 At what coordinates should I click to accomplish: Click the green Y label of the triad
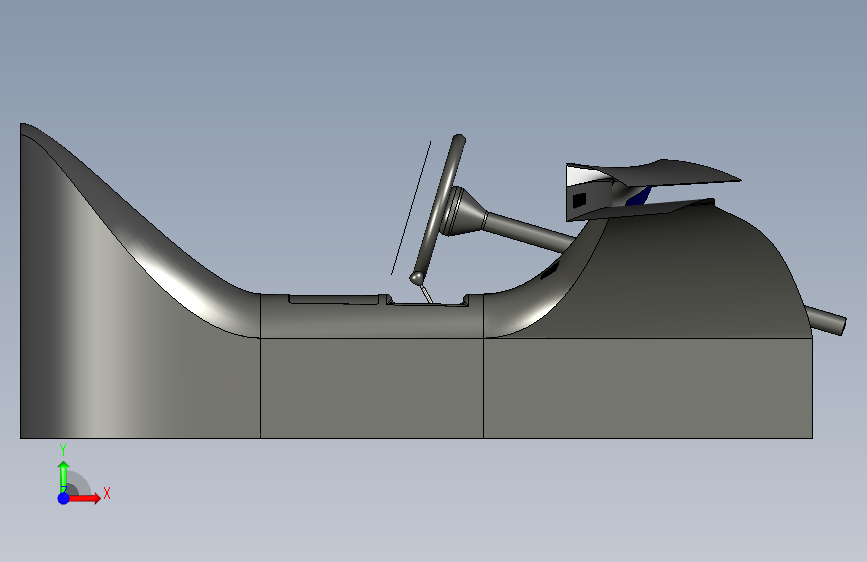click(63, 450)
